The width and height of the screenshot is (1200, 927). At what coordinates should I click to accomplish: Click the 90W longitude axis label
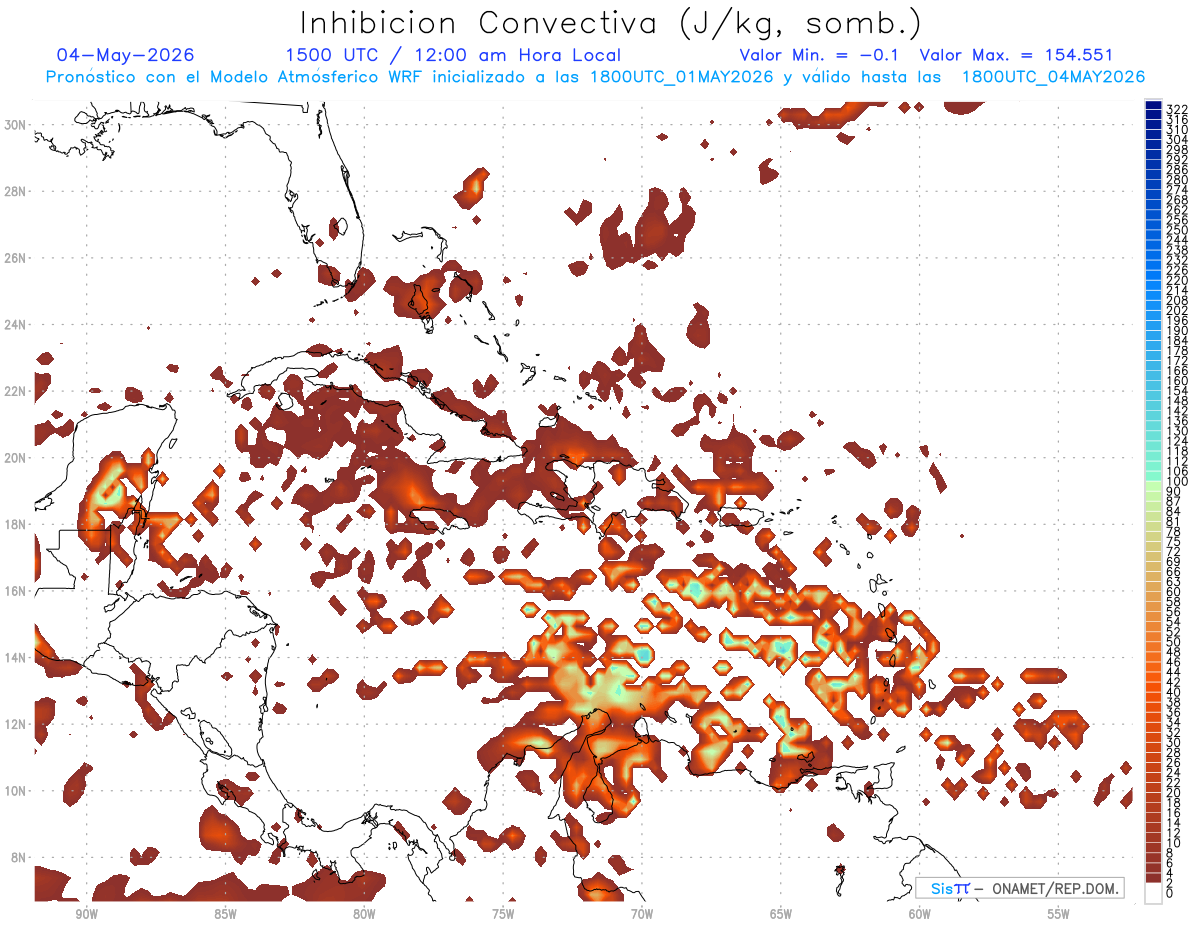[x=86, y=914]
